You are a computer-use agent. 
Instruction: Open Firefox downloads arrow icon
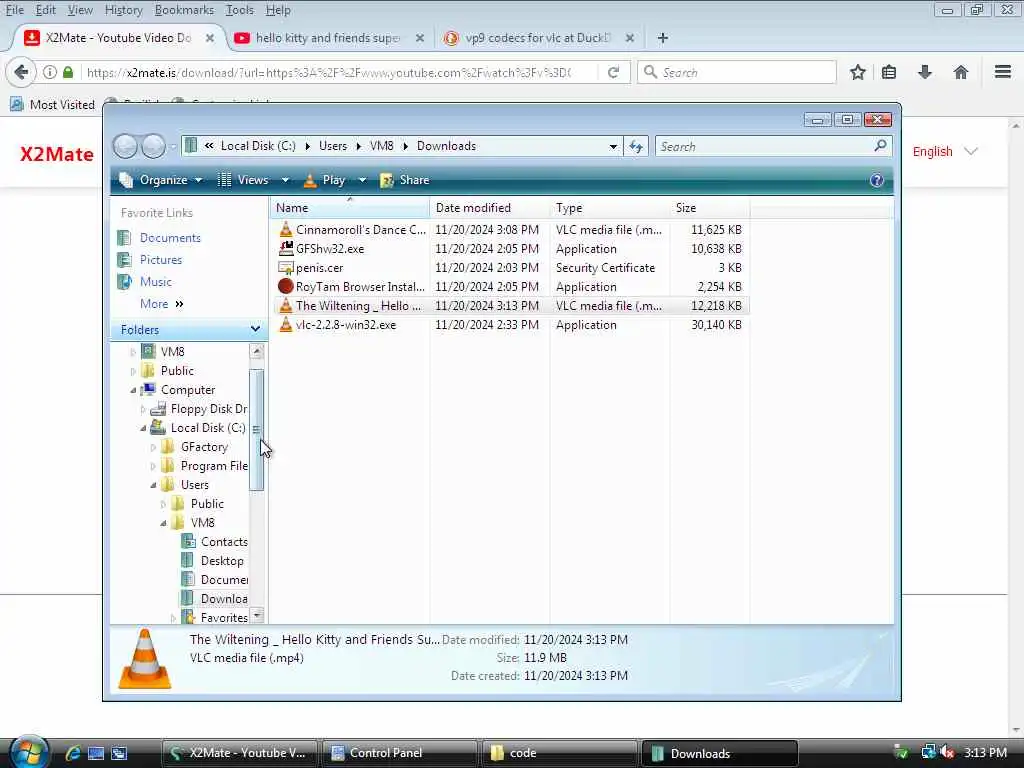click(924, 72)
